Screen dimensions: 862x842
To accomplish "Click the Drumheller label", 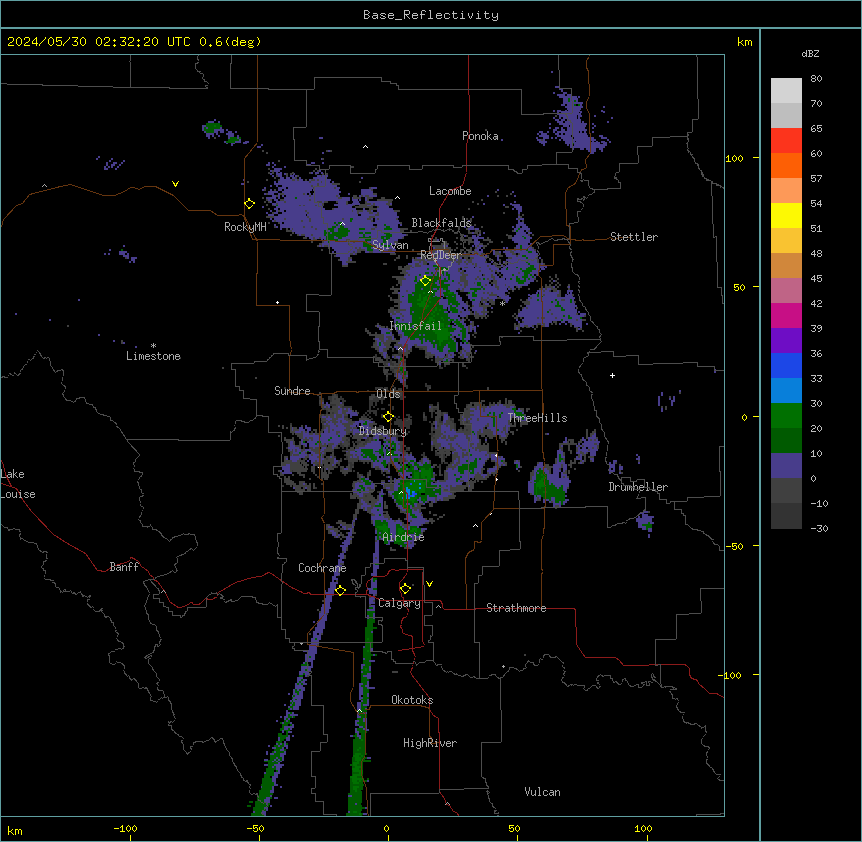I will pyautogui.click(x=638, y=487).
